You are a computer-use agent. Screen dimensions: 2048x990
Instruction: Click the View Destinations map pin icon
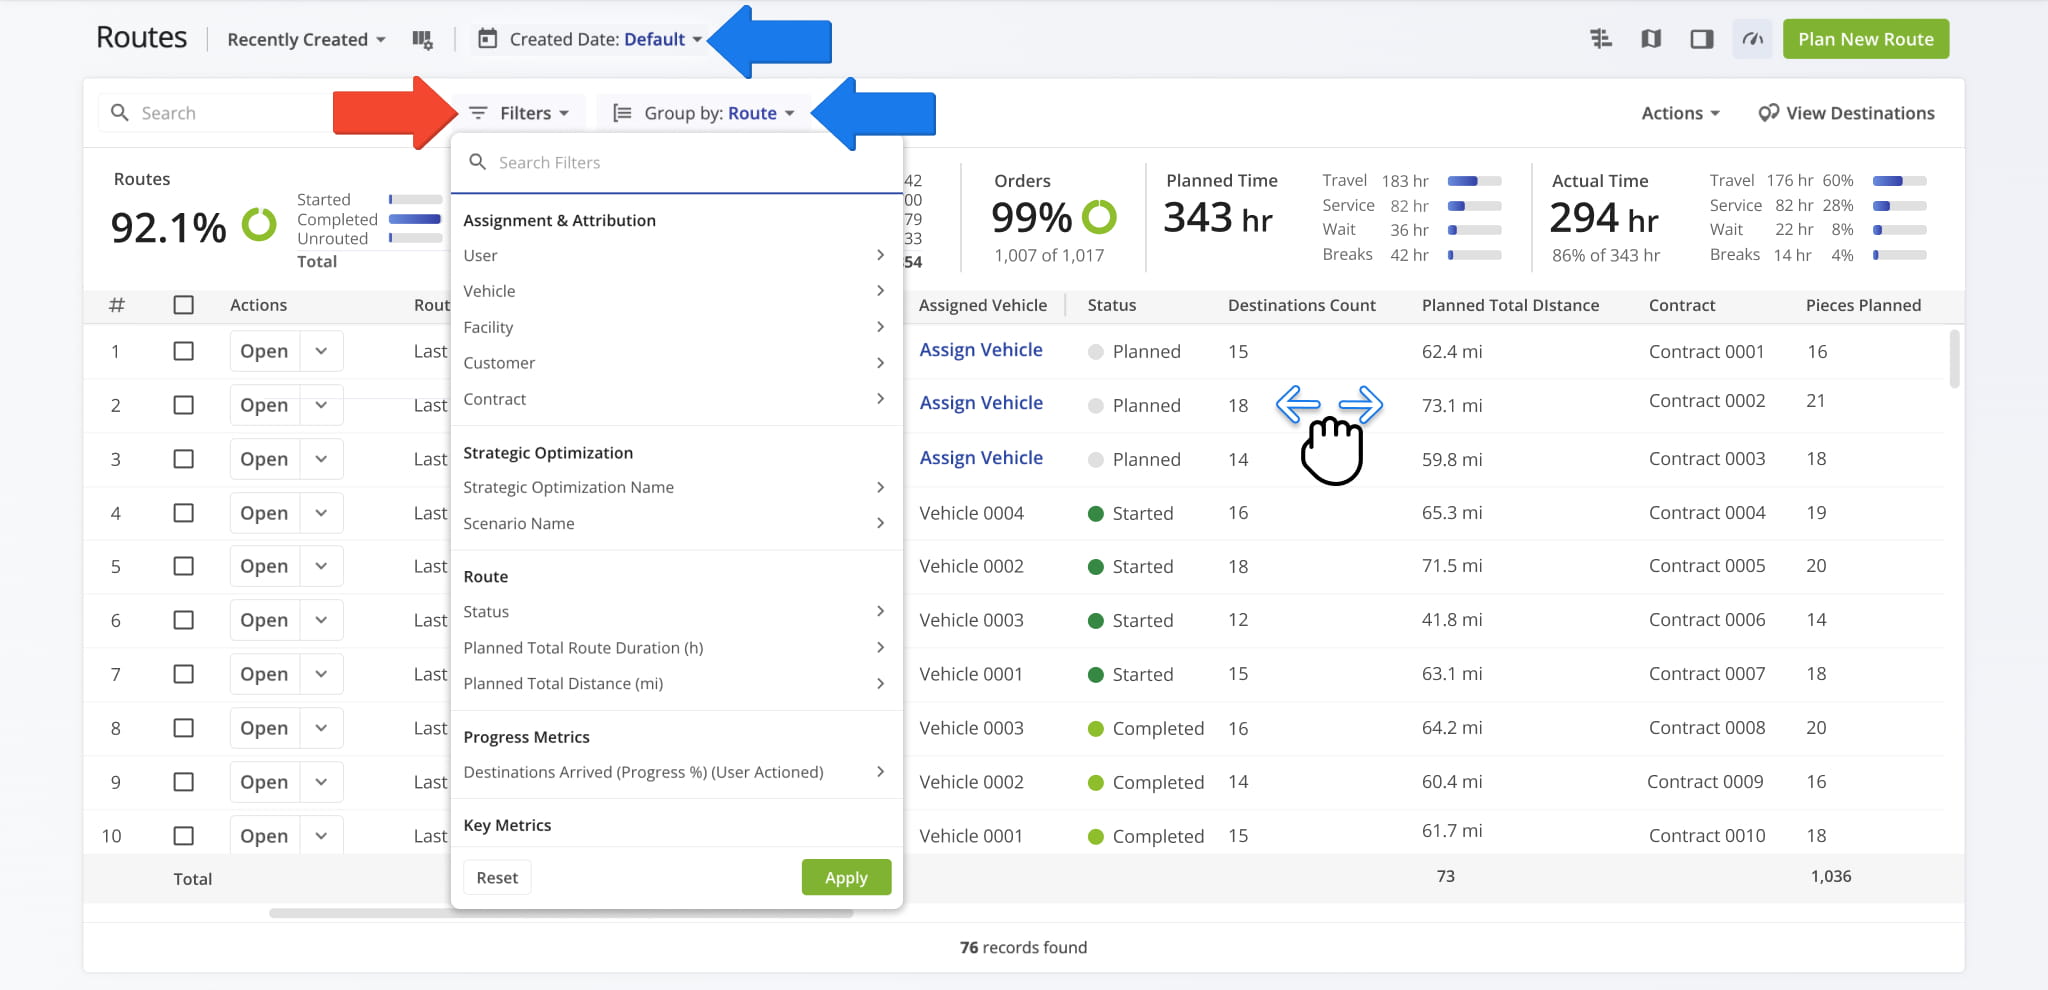pos(1768,113)
